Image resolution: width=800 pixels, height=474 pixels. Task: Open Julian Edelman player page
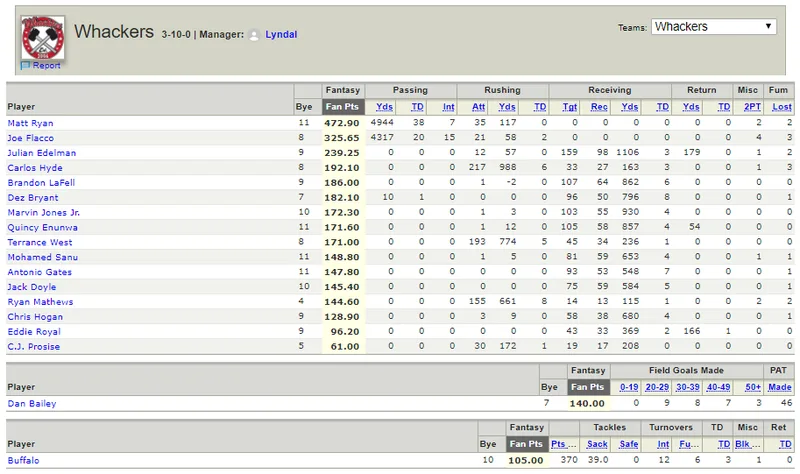(41, 153)
